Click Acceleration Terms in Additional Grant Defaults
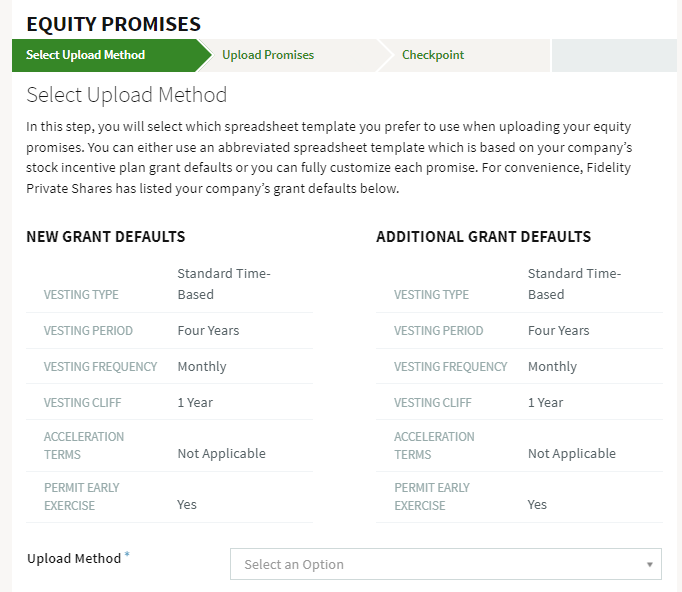682x592 pixels. 434,445
